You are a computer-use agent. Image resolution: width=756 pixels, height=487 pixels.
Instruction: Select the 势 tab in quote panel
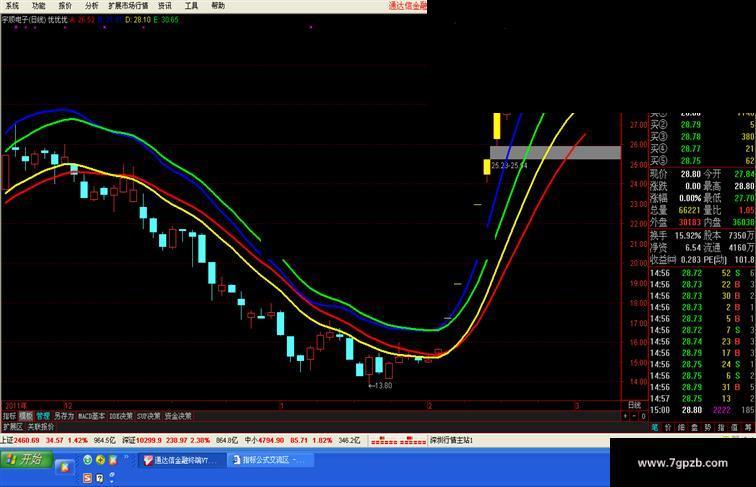[707, 427]
